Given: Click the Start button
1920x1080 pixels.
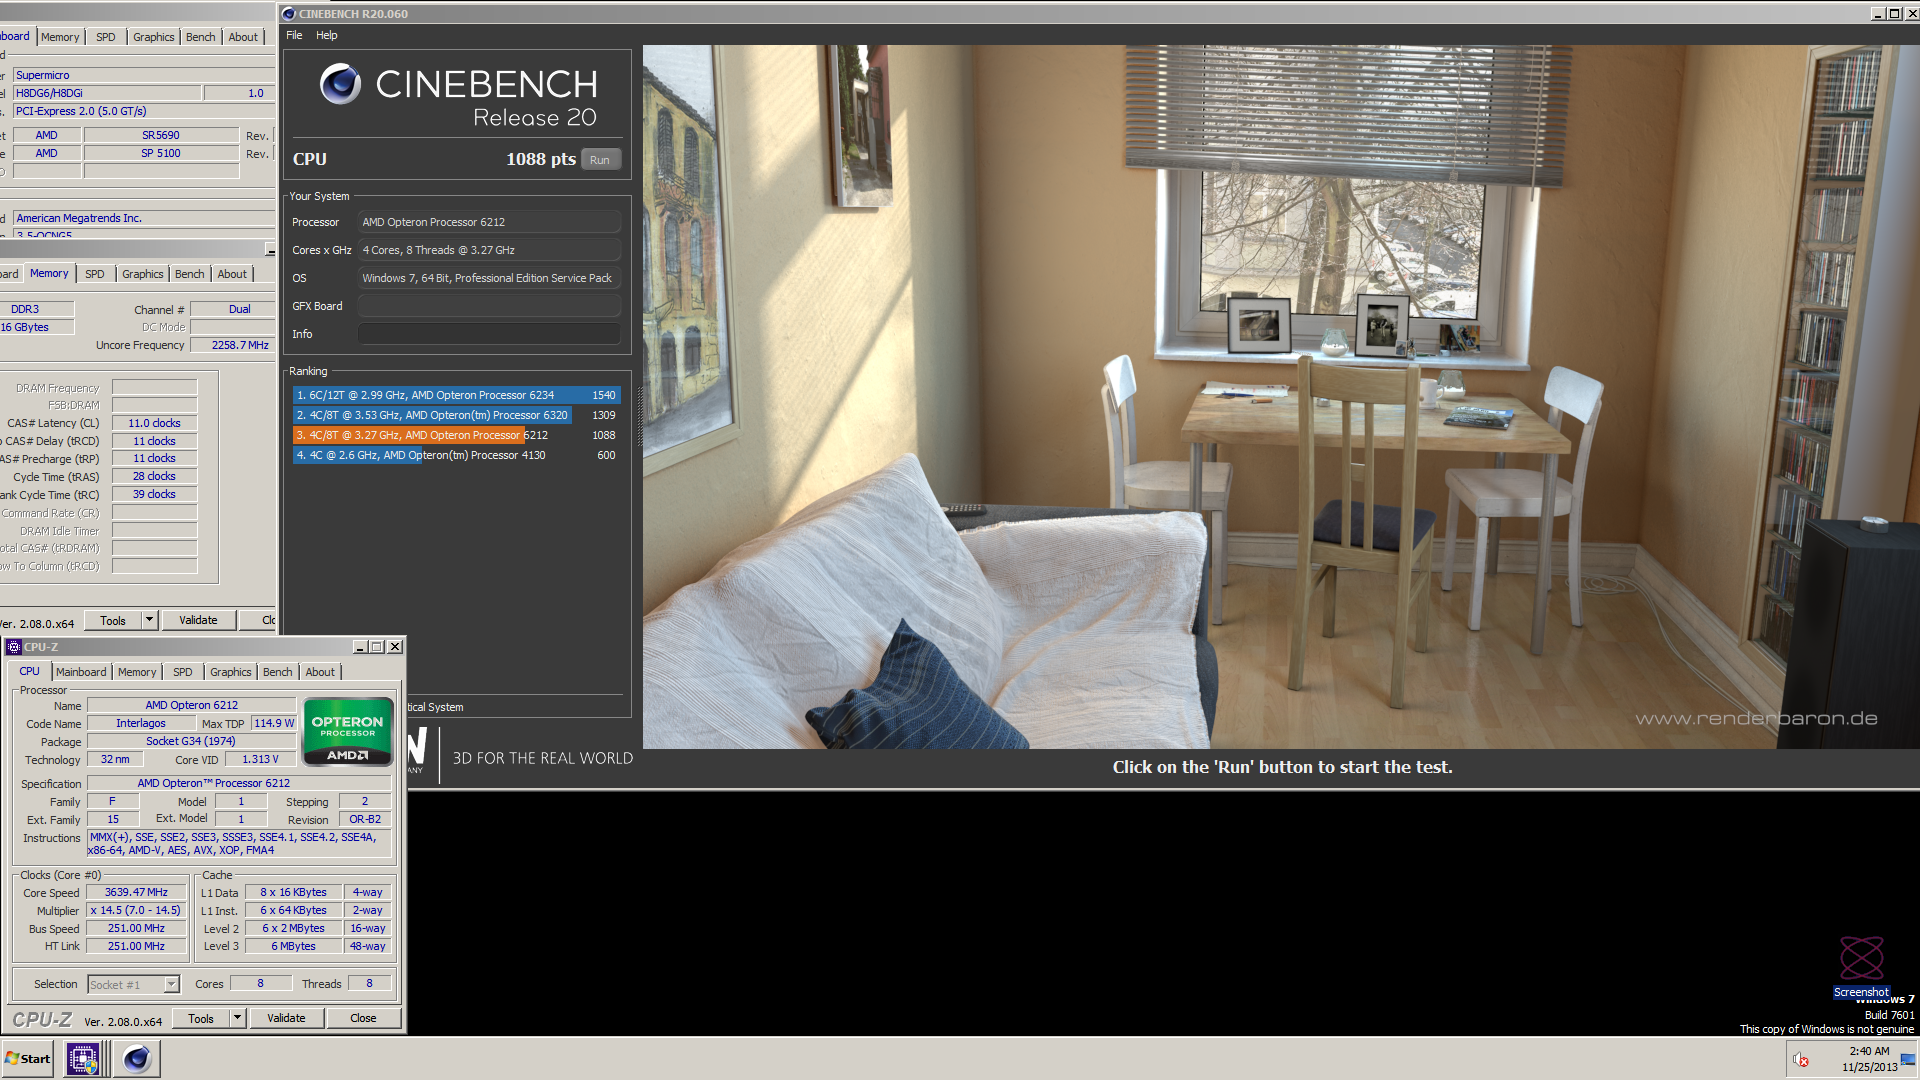Looking at the screenshot, I should click(27, 1059).
